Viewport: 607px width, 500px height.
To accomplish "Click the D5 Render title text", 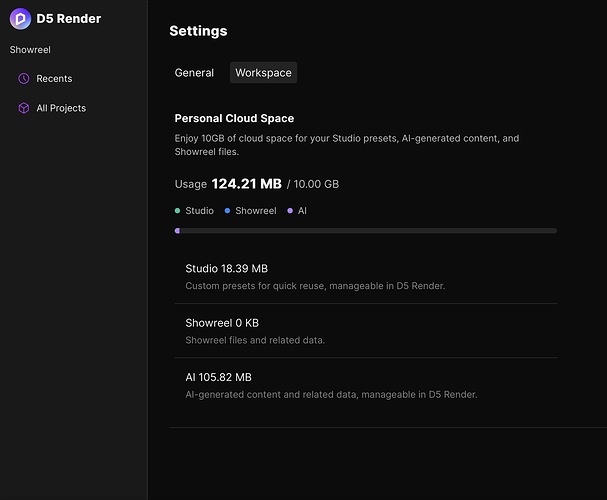I will click(x=69, y=19).
